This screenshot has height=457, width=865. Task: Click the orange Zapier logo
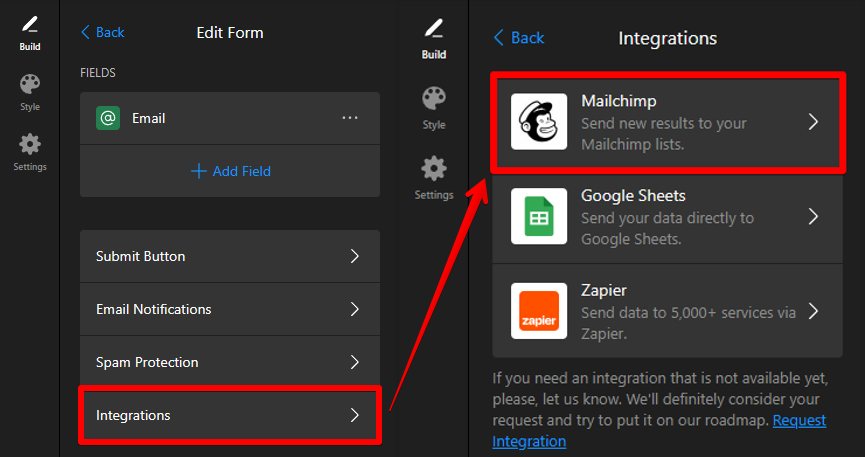(539, 311)
